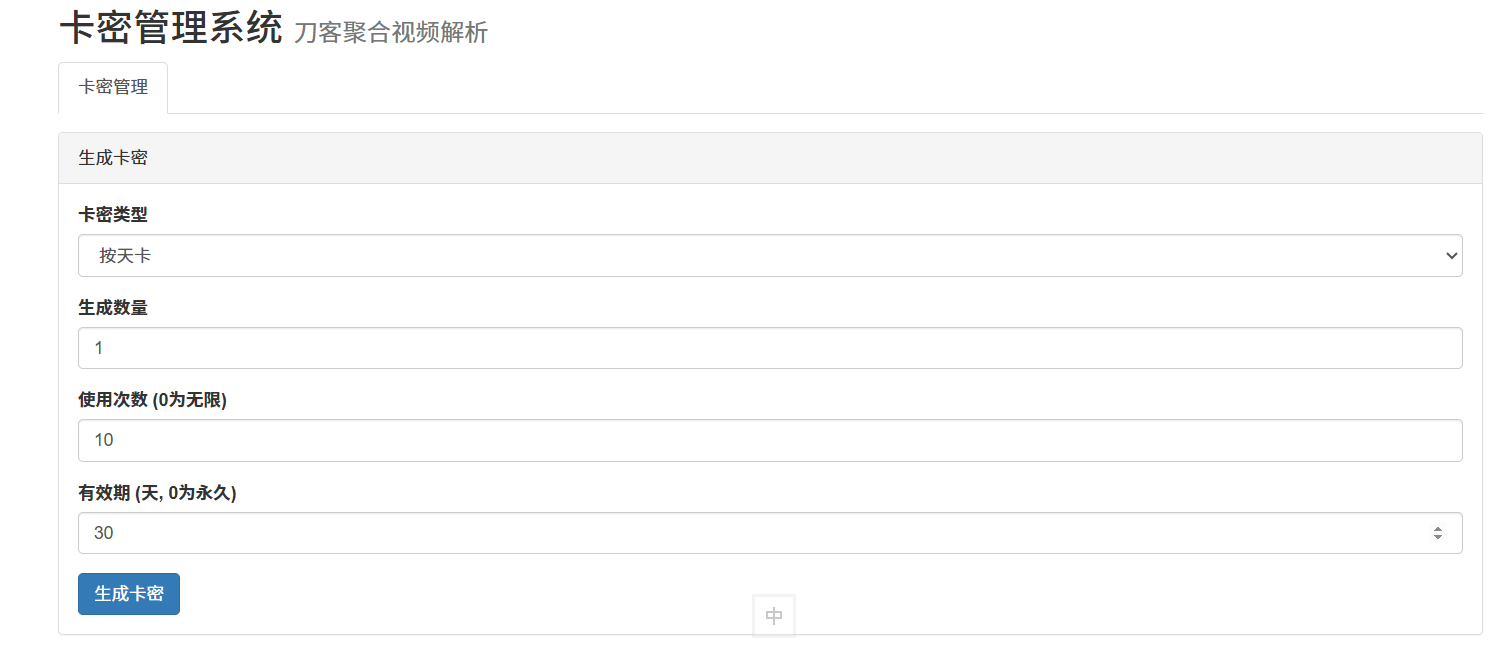The height and width of the screenshot is (653, 1508).
Task: Click the chevron arrow of 卡密类型 select
Action: click(x=1452, y=256)
